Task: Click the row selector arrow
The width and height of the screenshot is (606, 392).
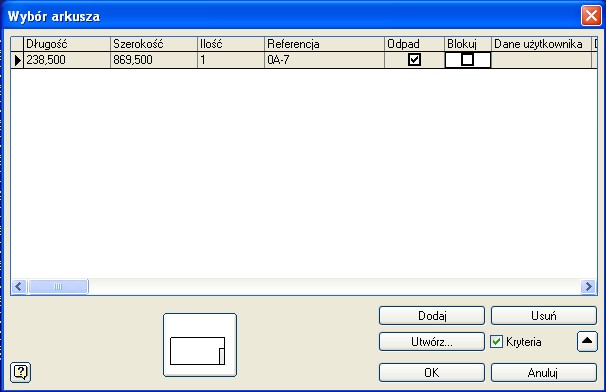Action: click(17, 60)
